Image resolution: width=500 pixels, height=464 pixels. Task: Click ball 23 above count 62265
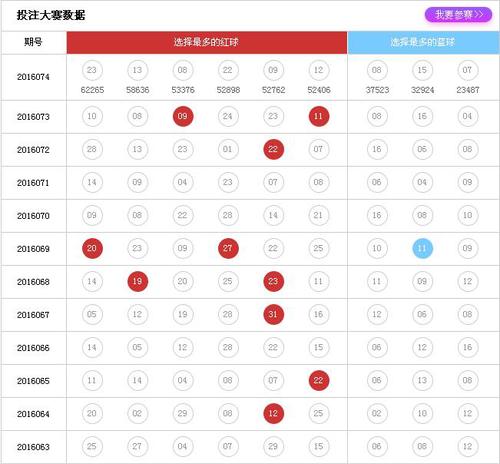click(x=92, y=70)
